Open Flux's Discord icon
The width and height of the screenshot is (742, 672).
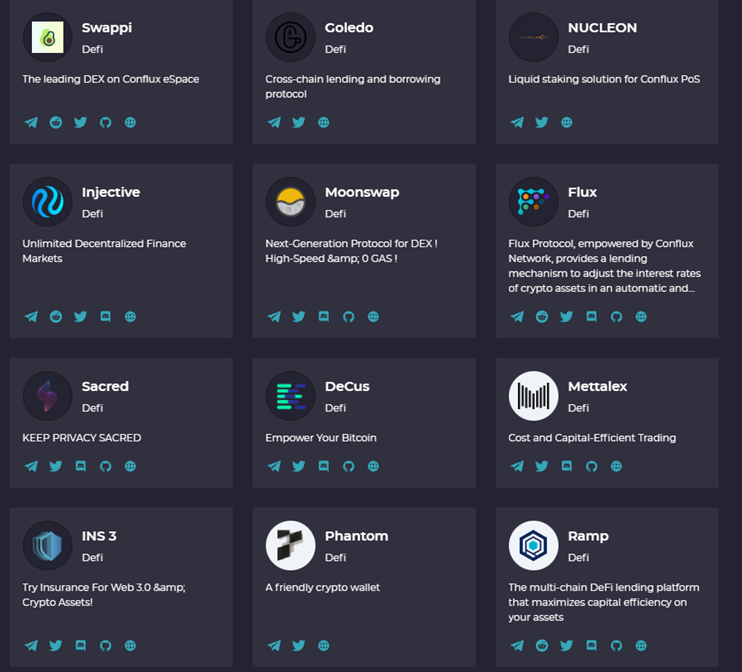(x=592, y=317)
